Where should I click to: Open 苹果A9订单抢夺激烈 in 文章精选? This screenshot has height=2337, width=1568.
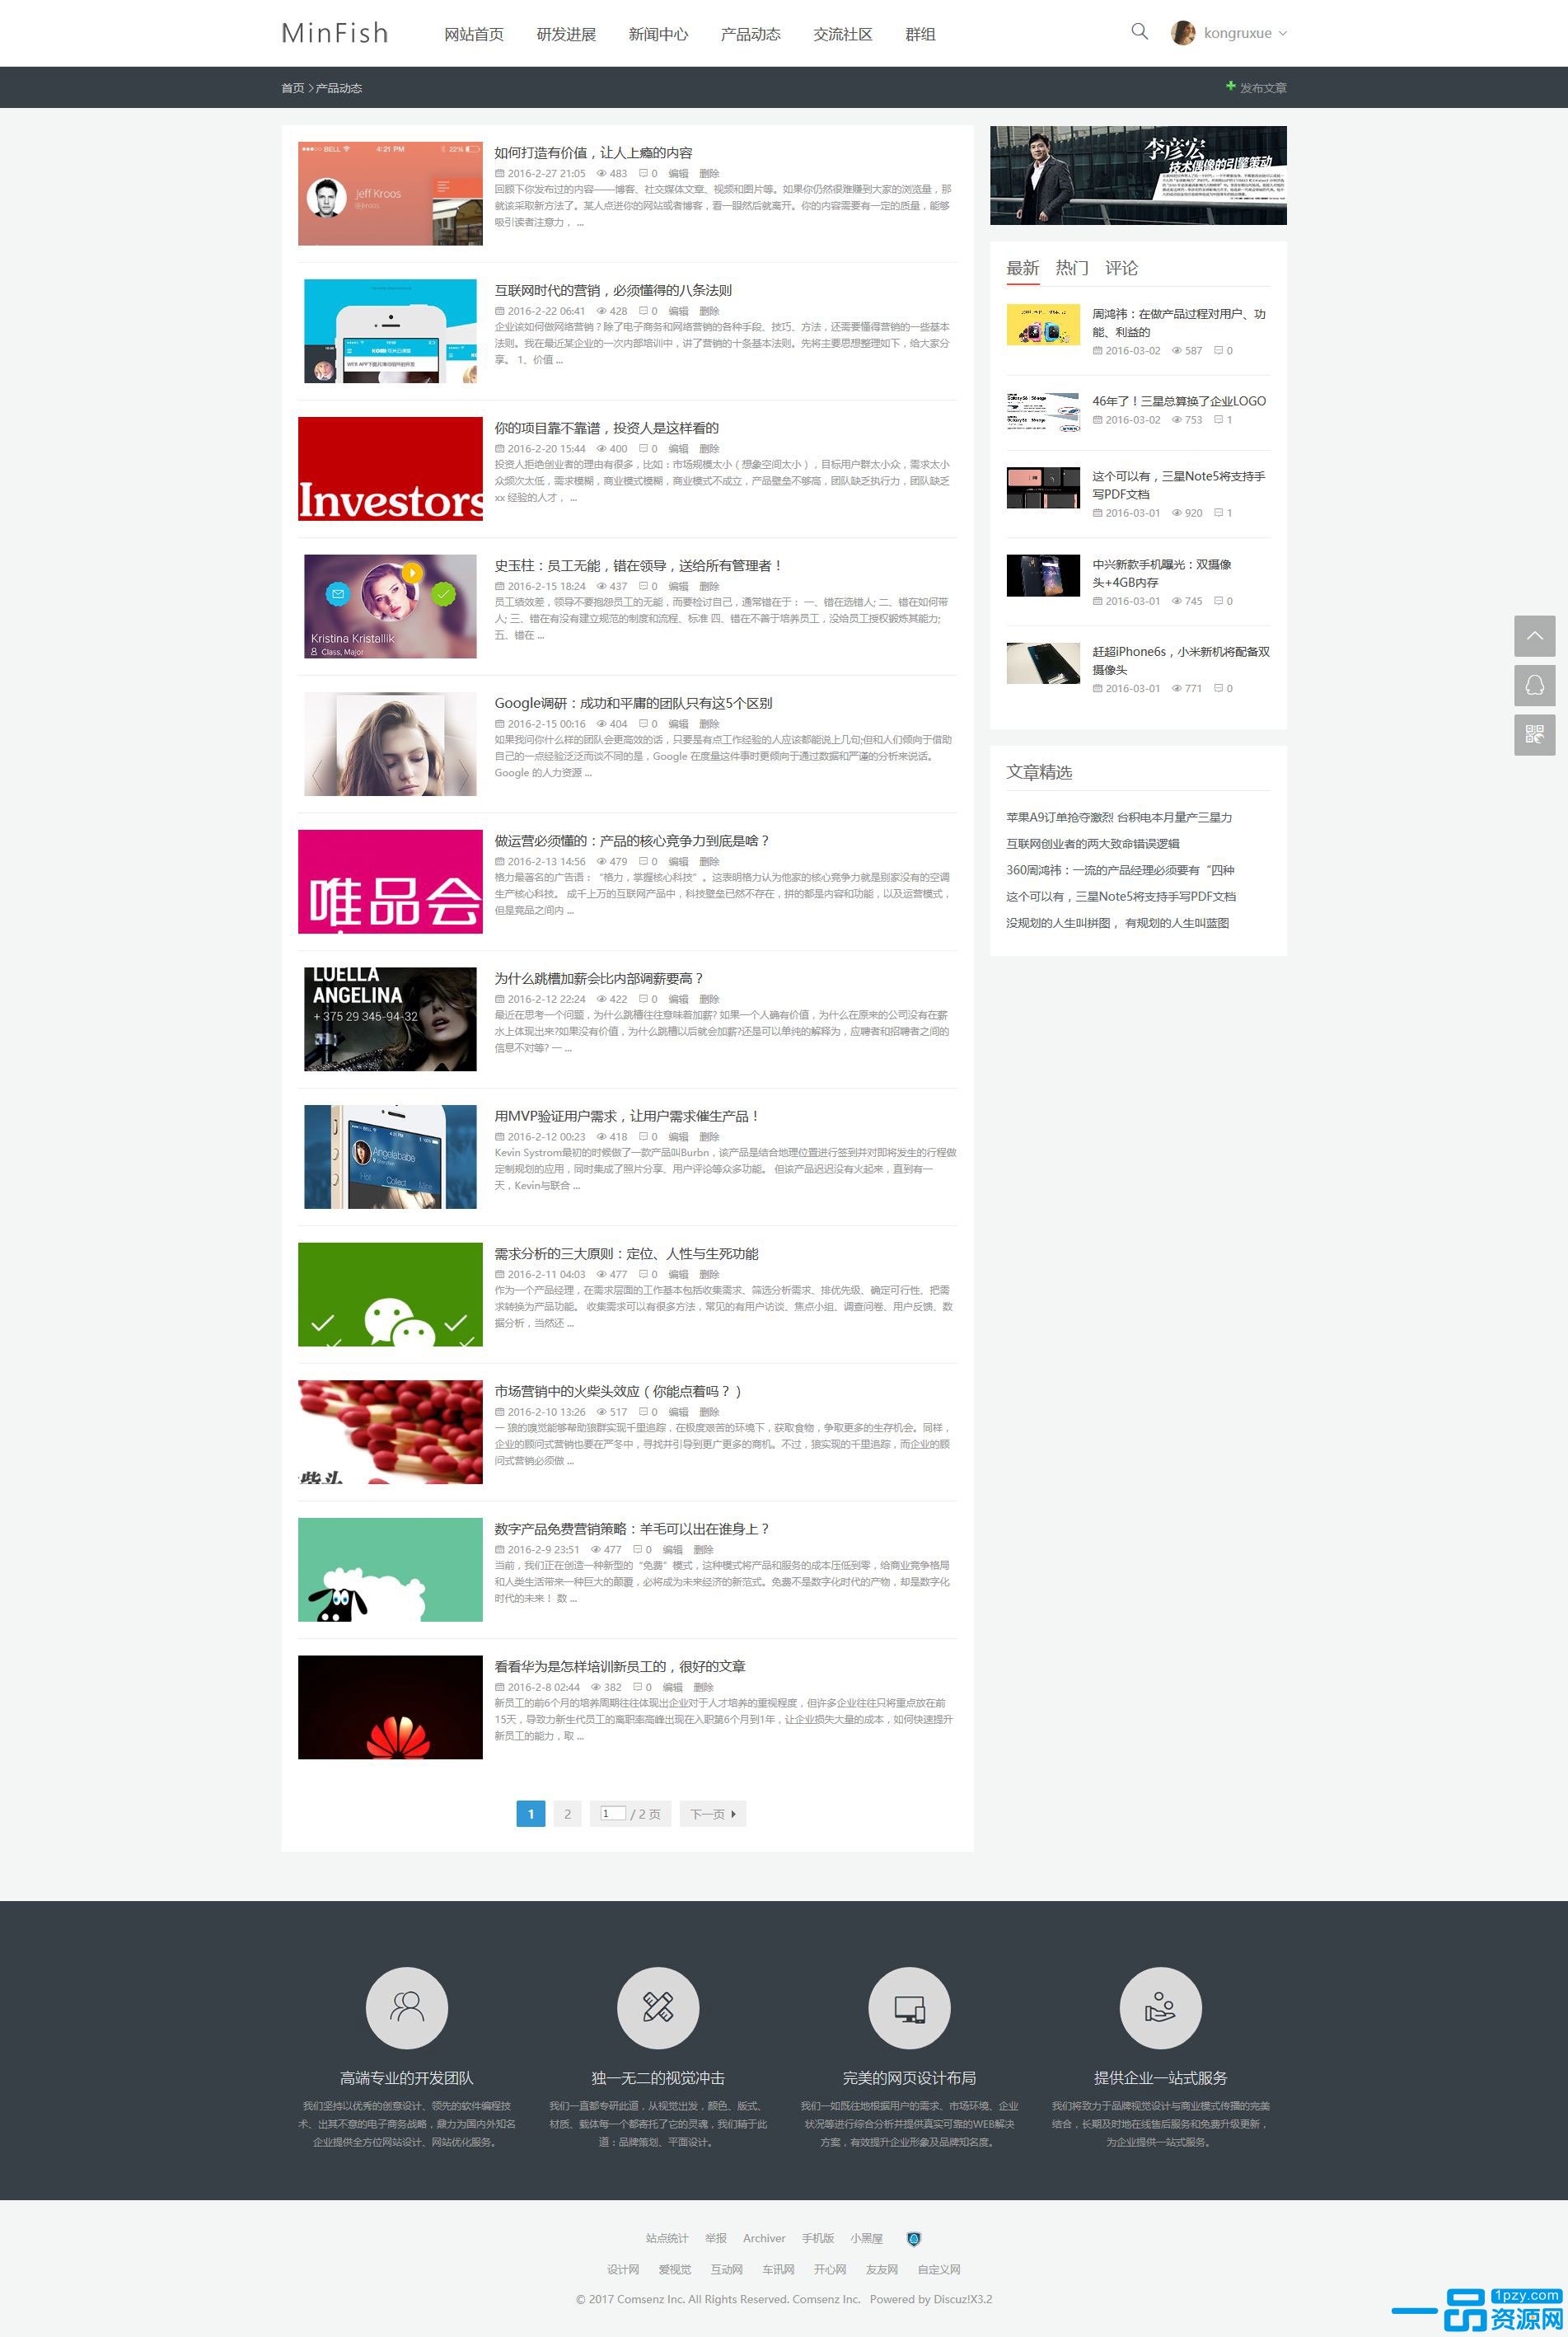coord(1119,817)
